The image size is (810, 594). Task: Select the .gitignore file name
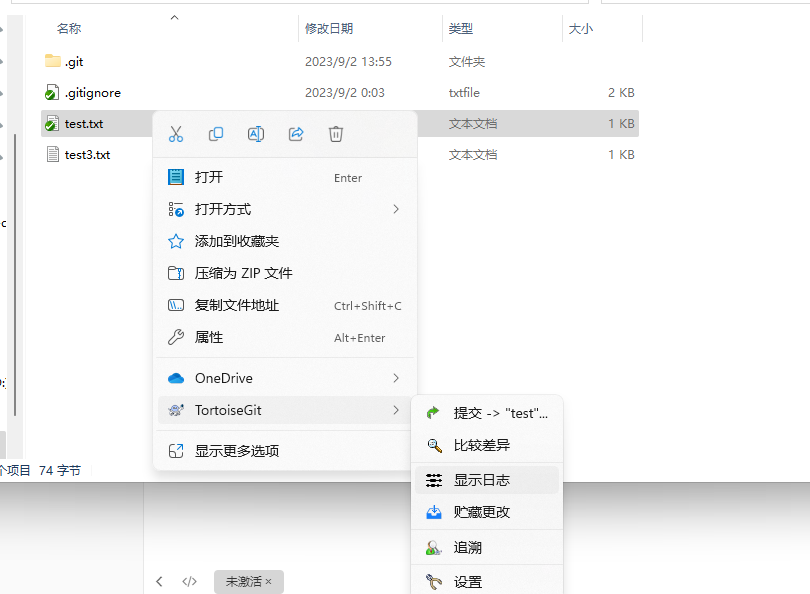93,93
